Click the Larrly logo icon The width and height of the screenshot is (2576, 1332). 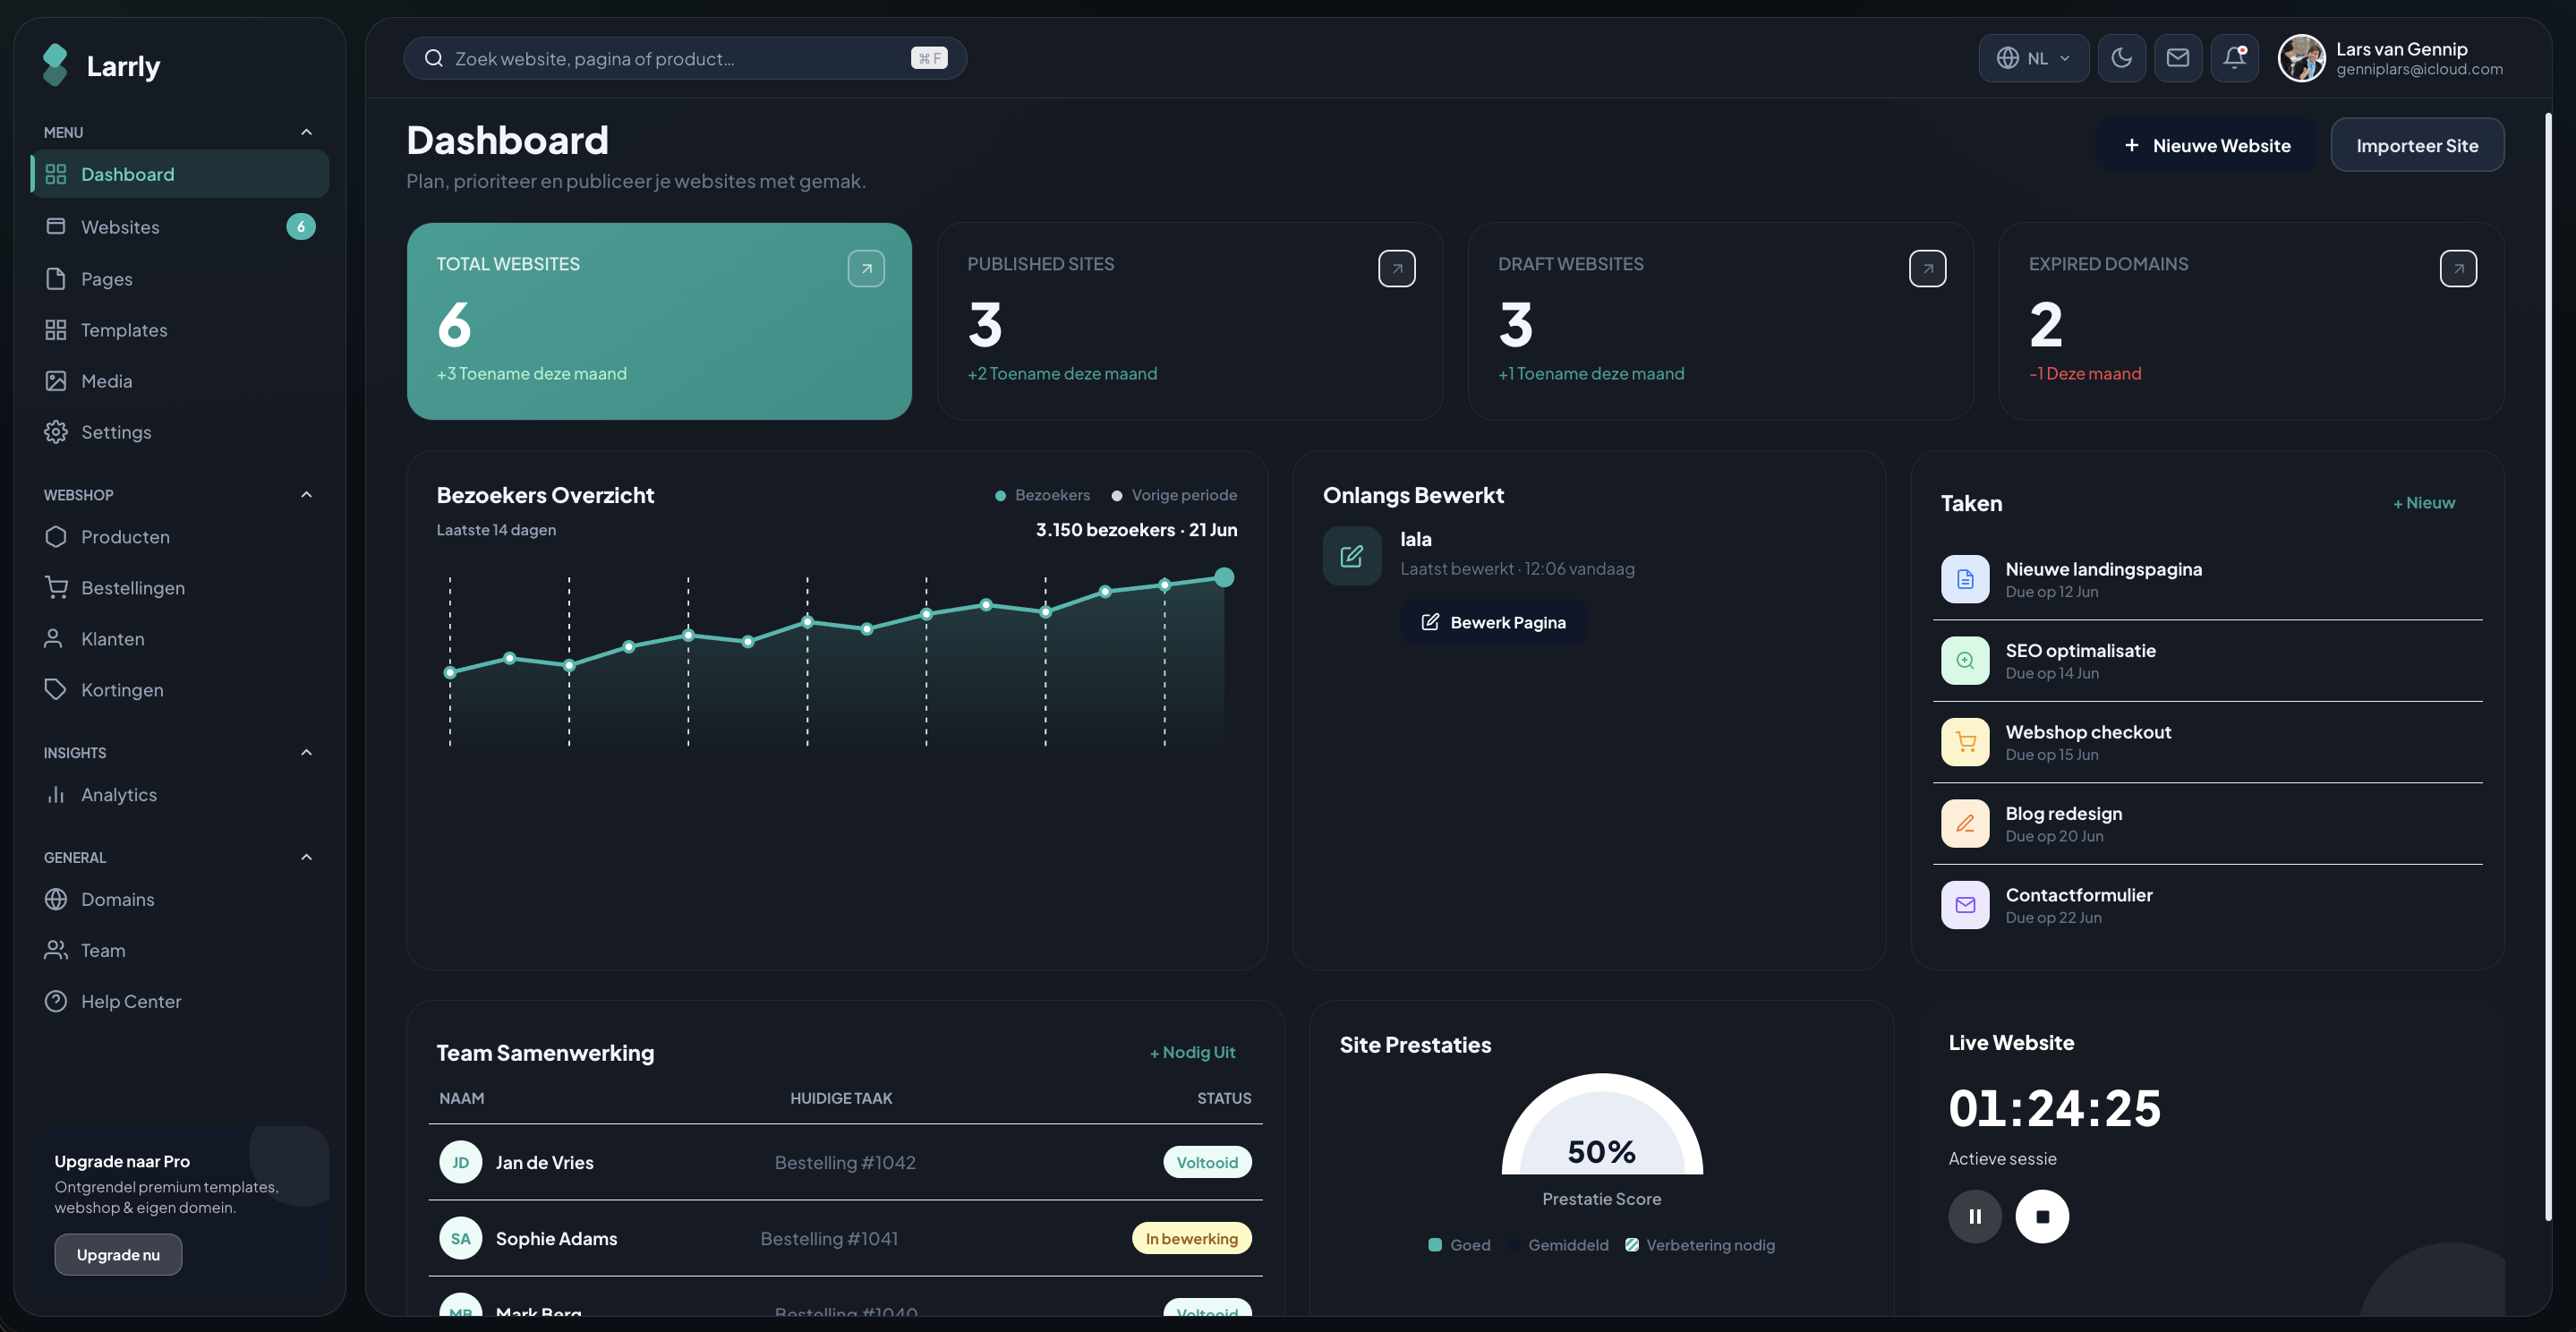[x=56, y=65]
